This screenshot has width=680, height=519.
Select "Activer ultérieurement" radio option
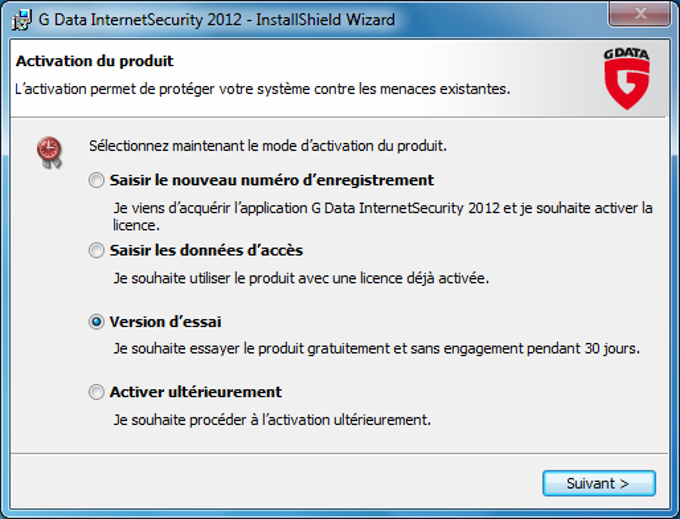(x=96, y=392)
